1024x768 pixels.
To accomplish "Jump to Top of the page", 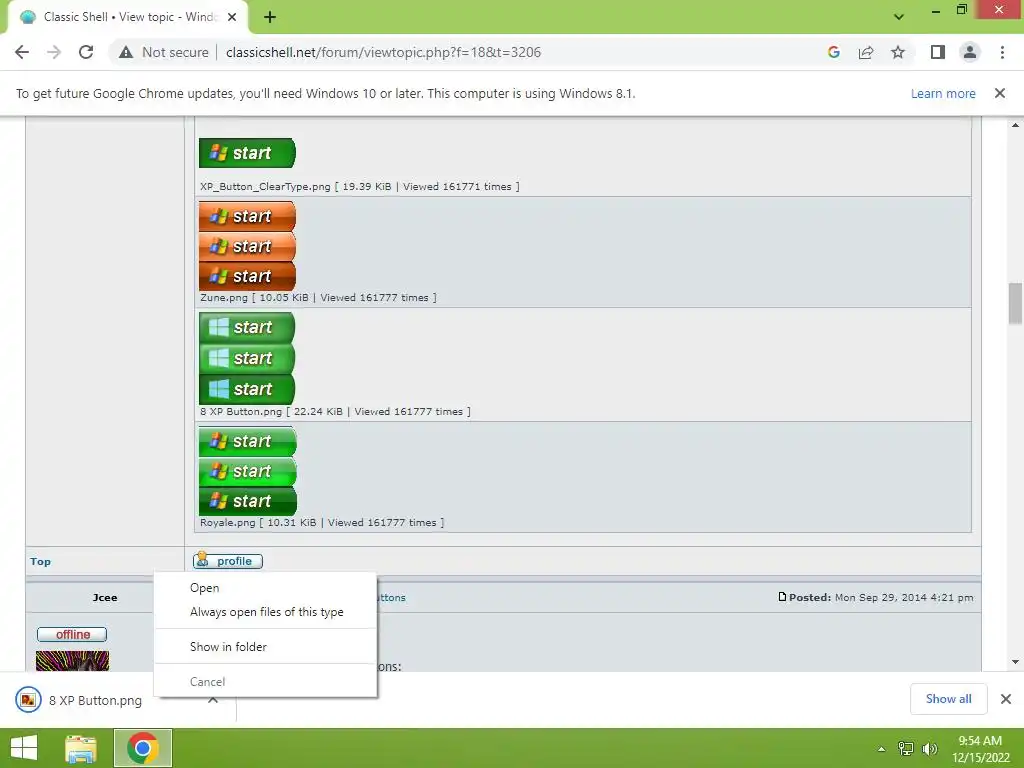I will pos(40,562).
